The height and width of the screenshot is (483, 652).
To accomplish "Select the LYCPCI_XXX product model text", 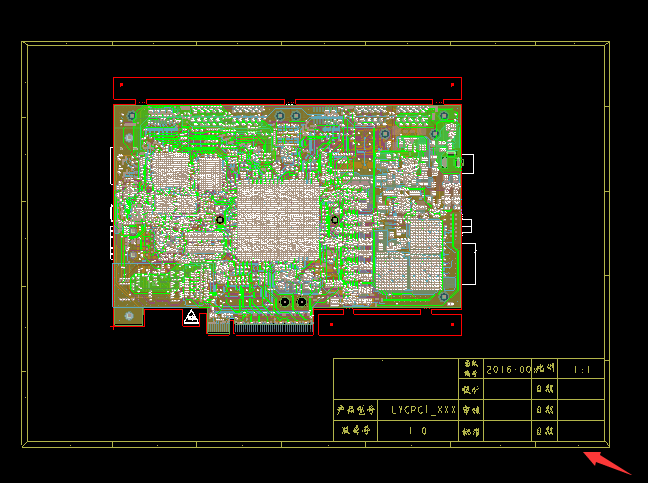I will point(424,410).
